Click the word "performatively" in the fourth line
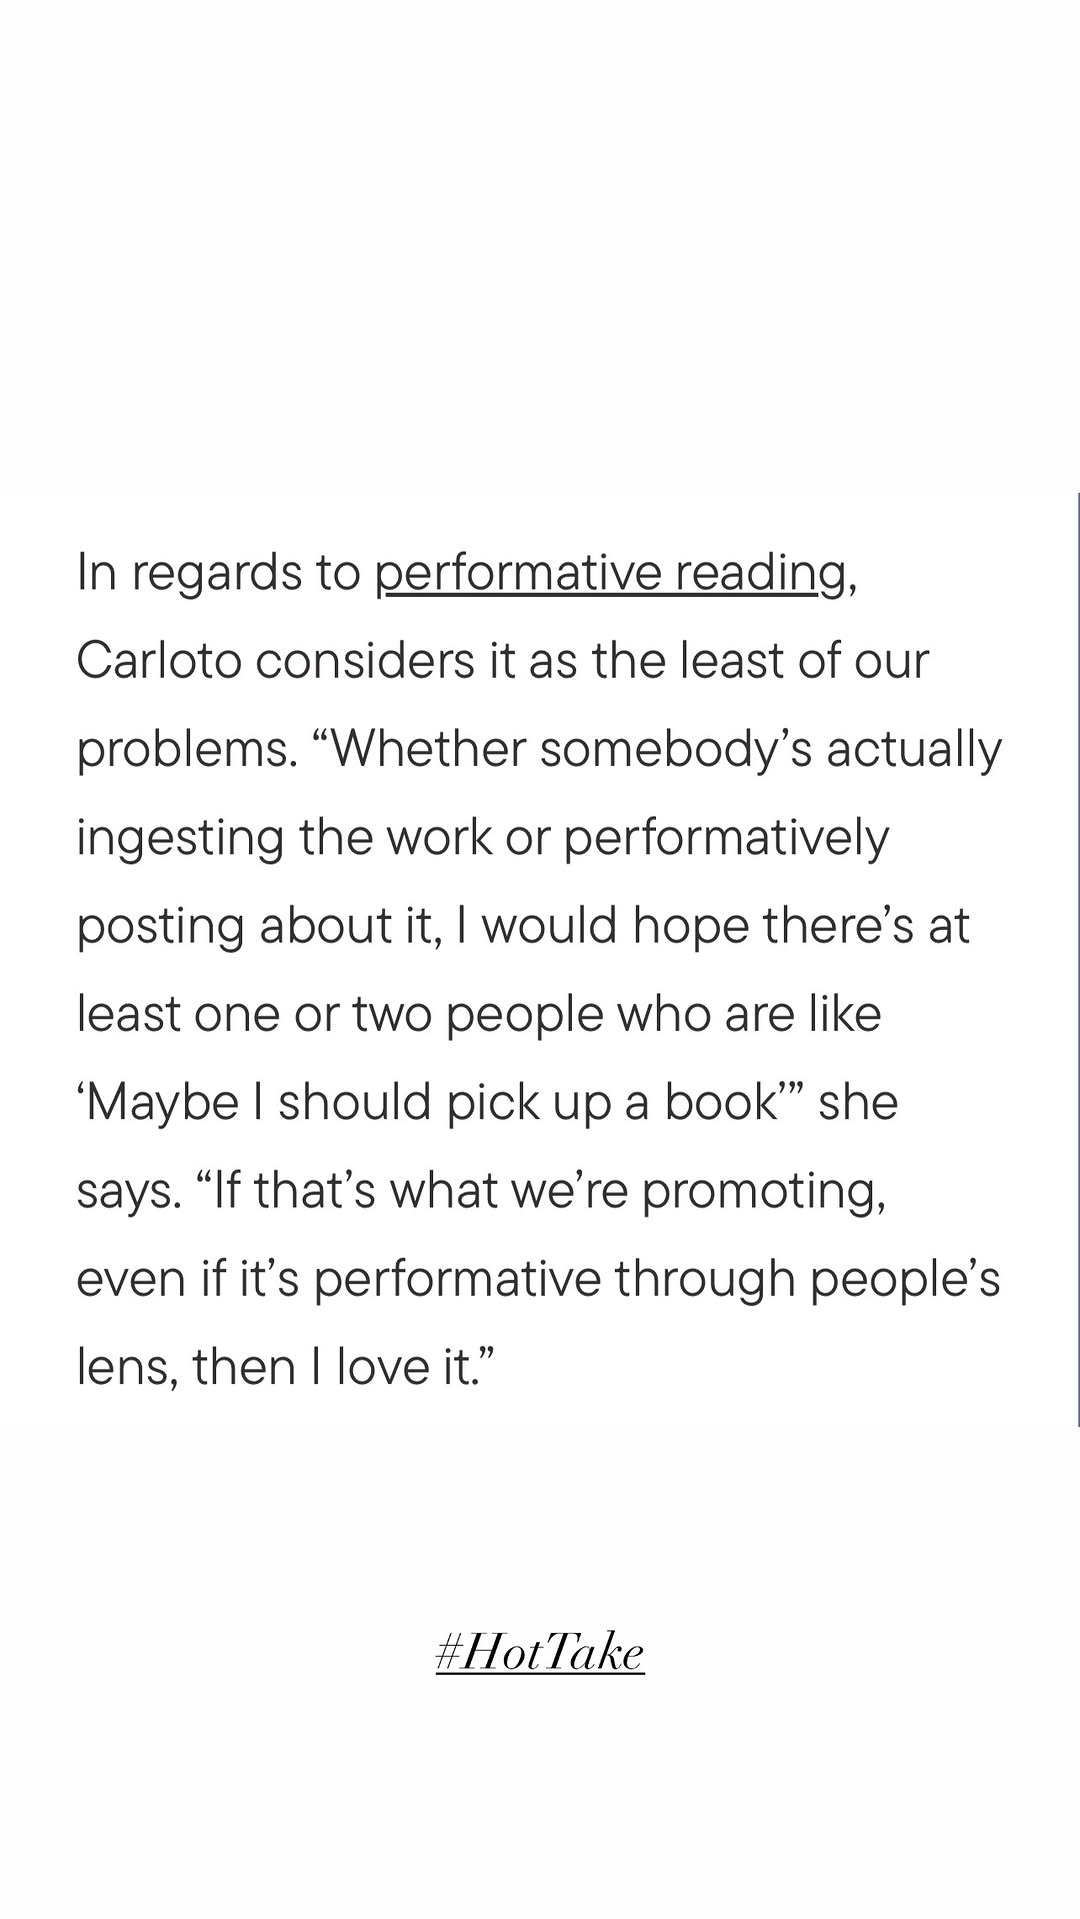Screen dimensions: 1080x1919 tap(726, 839)
